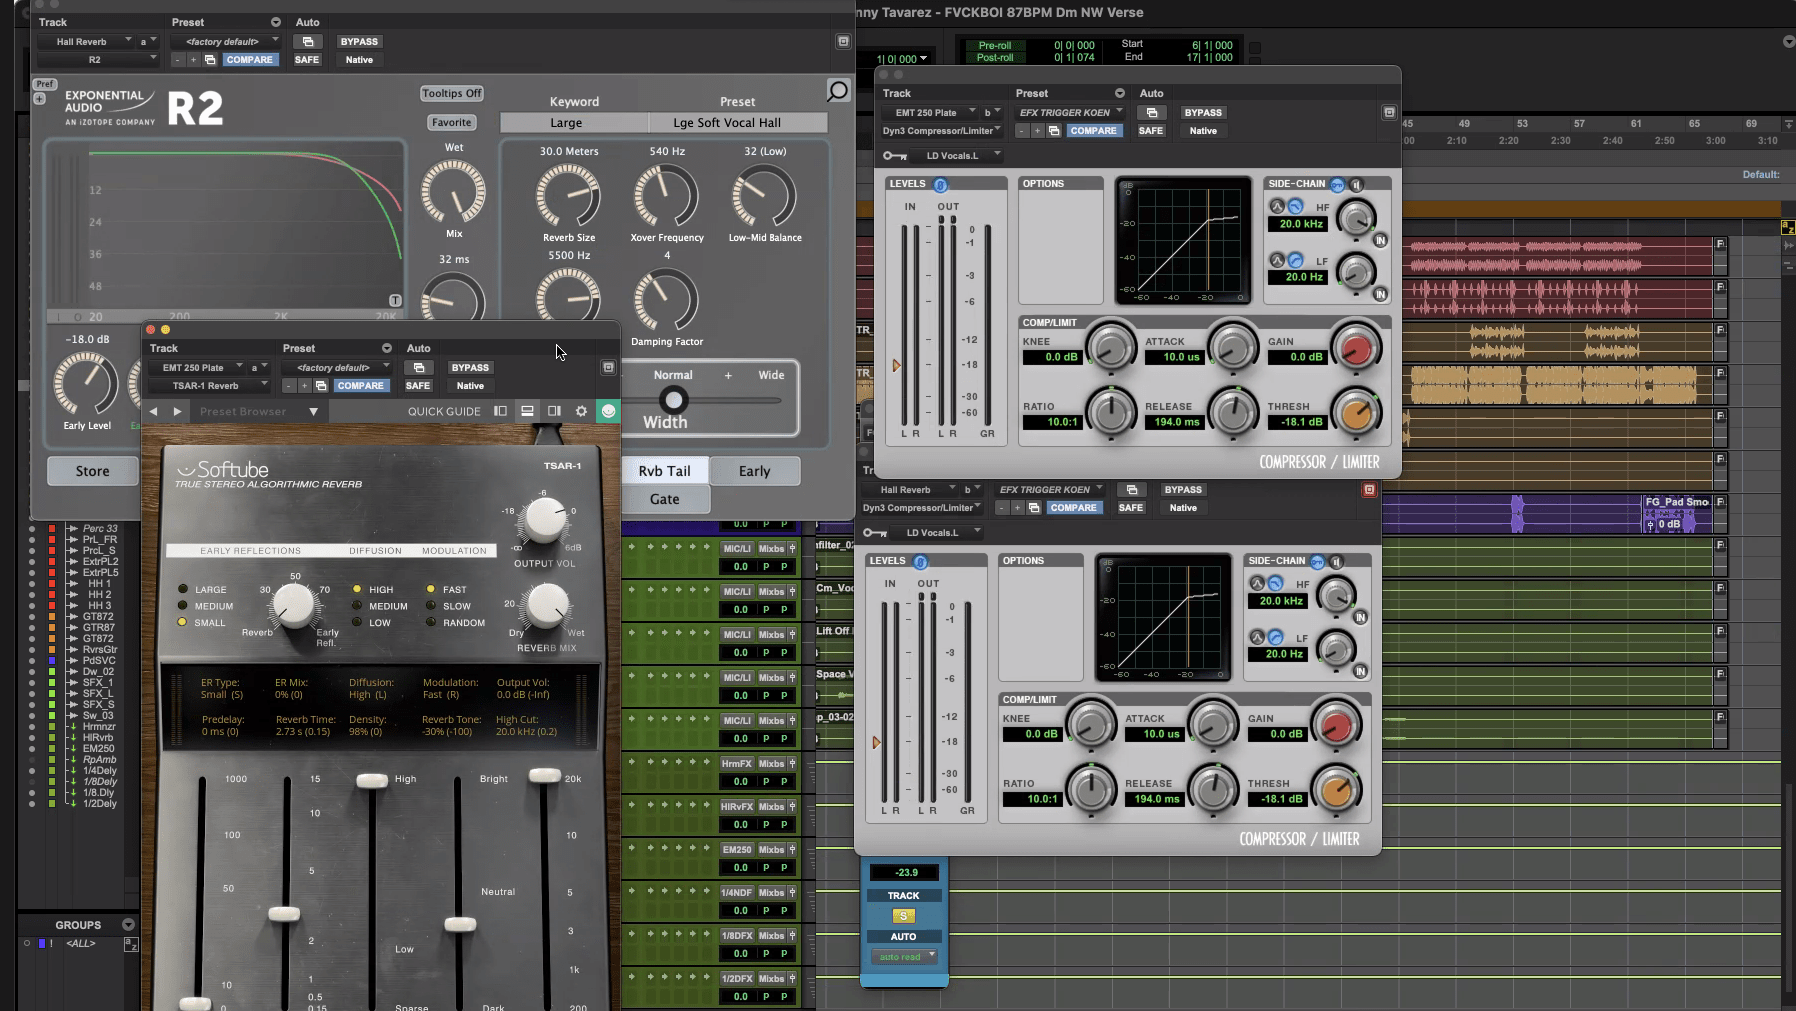Click the R2 preset search magnifier icon
The height and width of the screenshot is (1011, 1796).
838,92
